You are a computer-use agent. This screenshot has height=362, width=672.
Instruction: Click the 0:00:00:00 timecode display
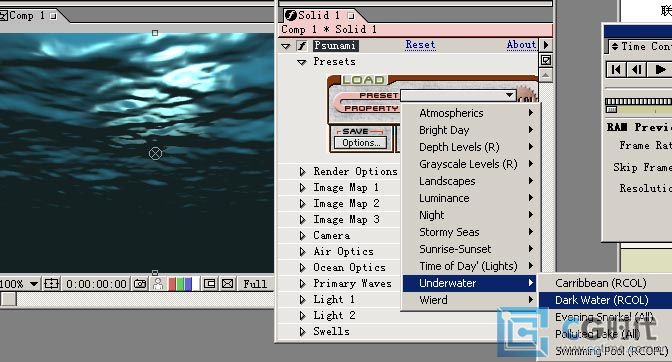pos(96,284)
